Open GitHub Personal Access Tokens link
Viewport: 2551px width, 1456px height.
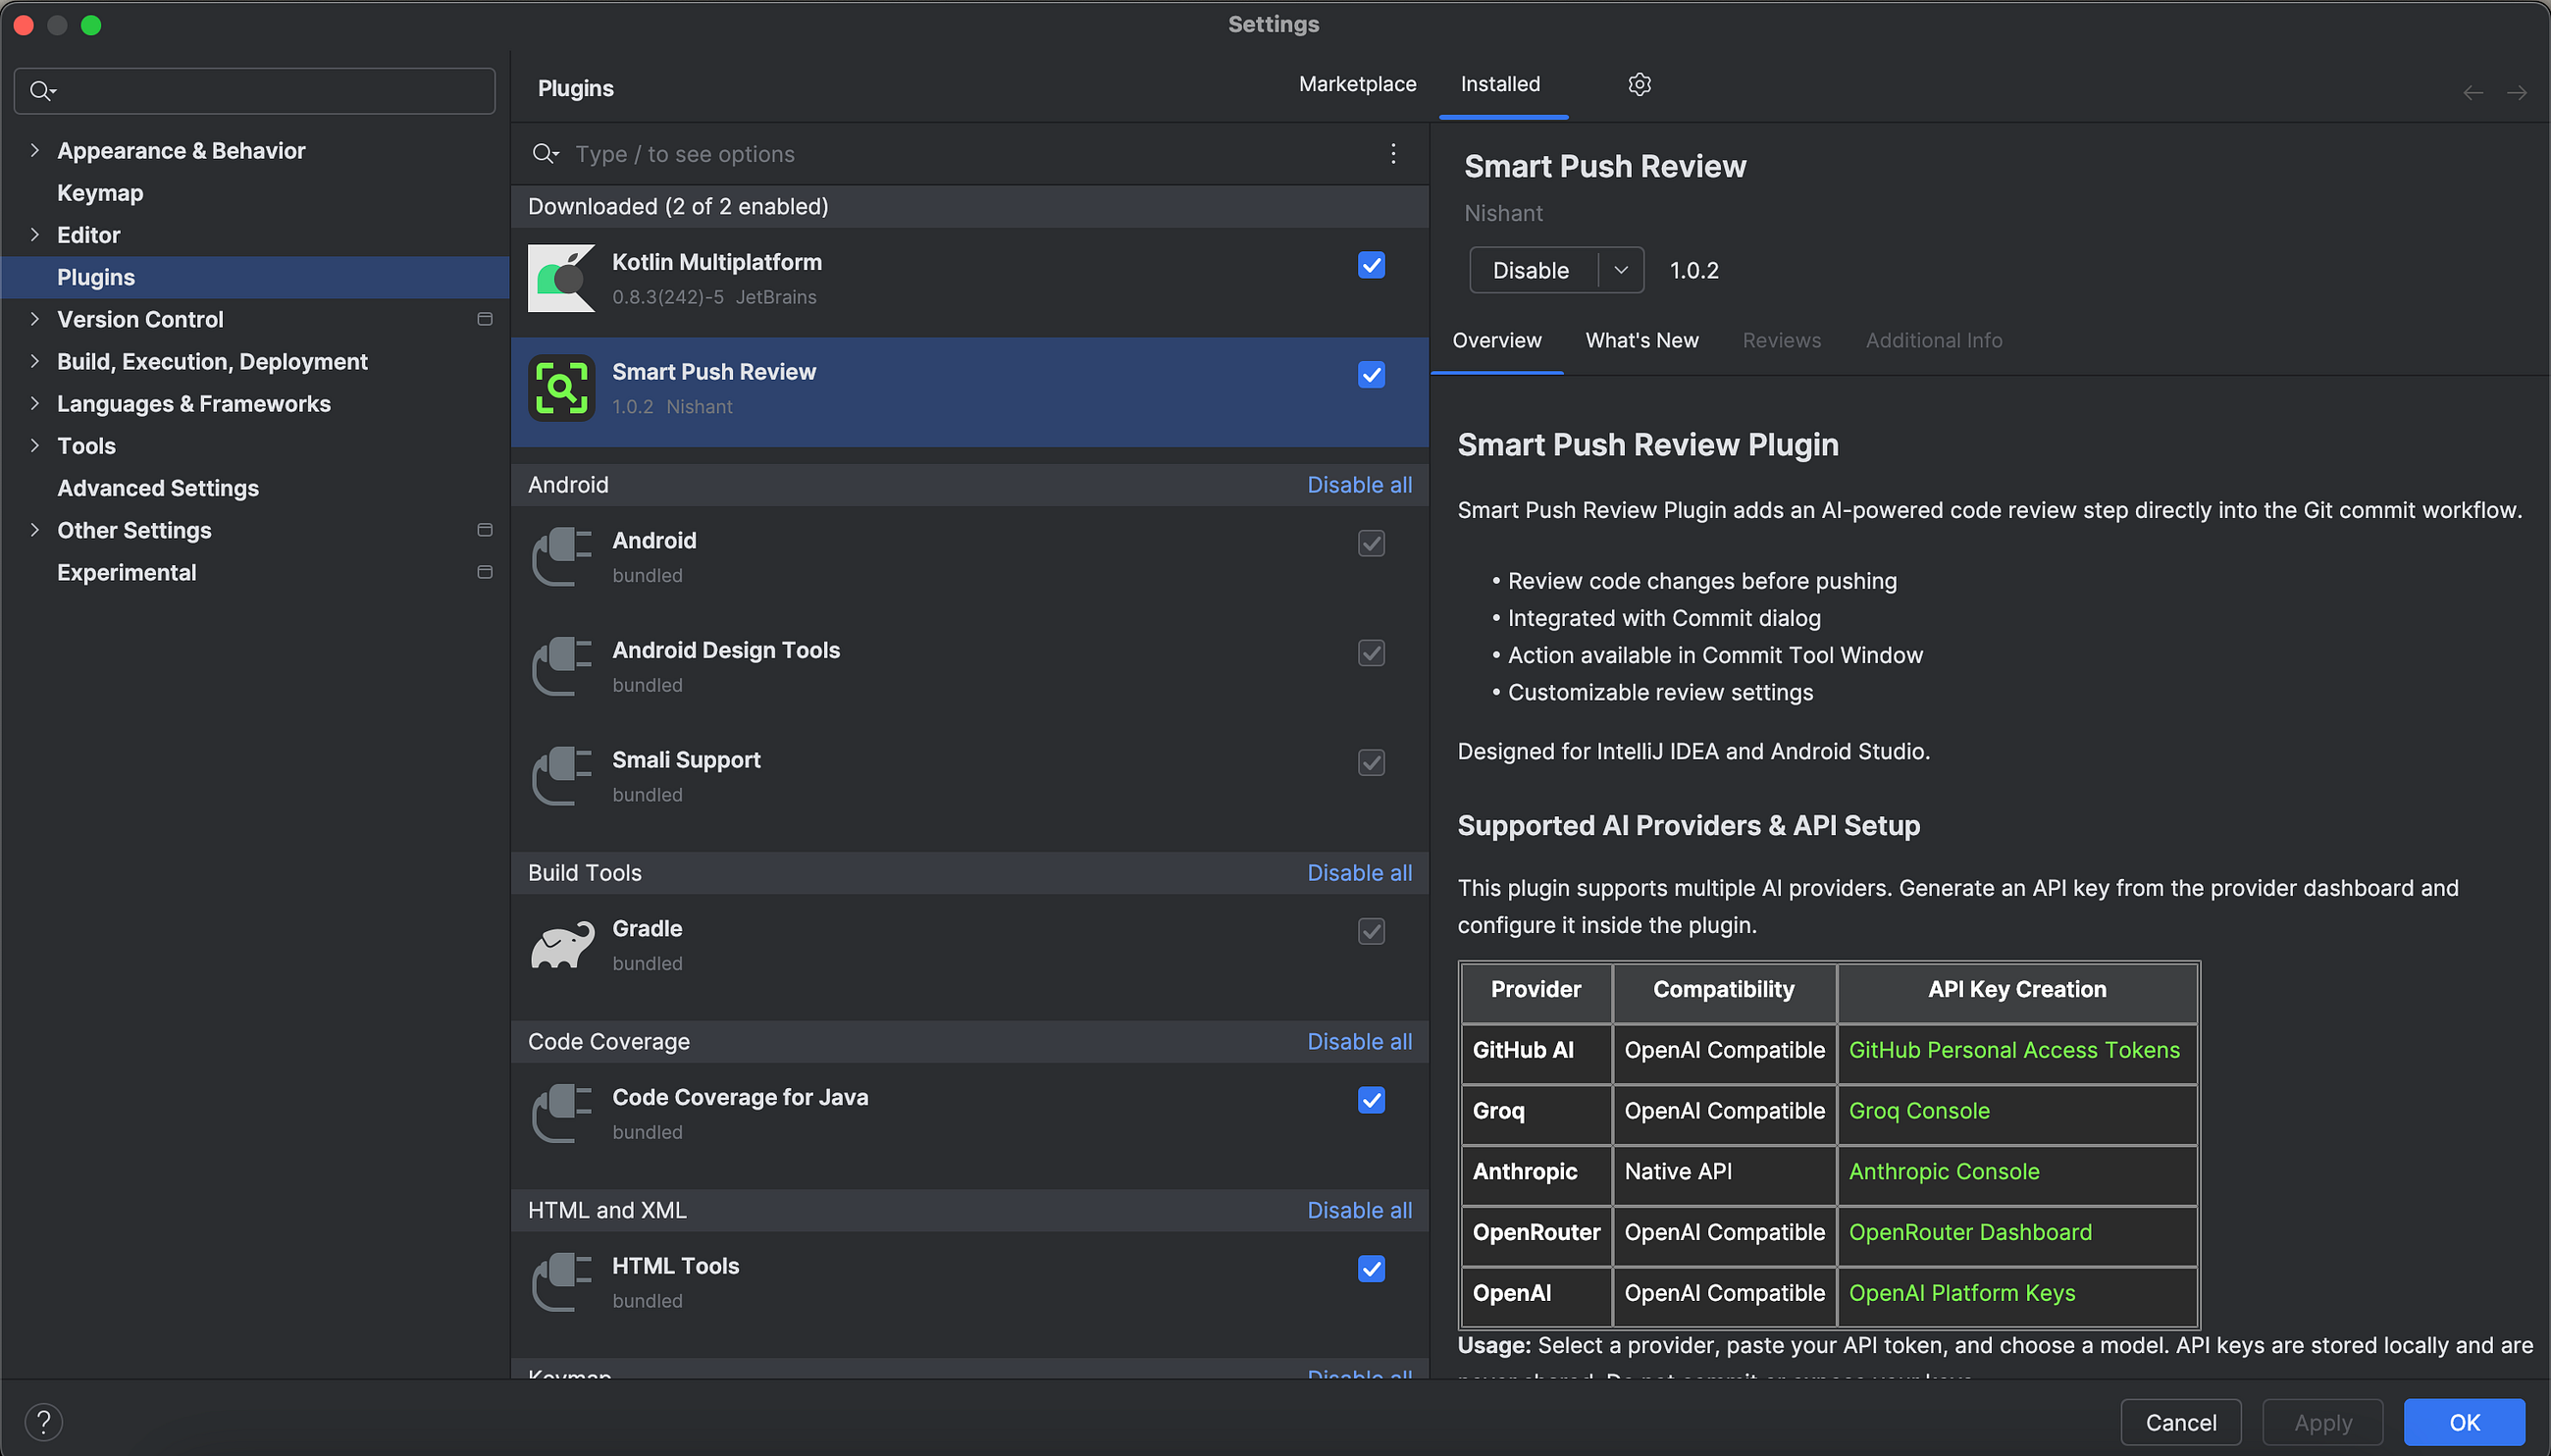(2014, 1050)
